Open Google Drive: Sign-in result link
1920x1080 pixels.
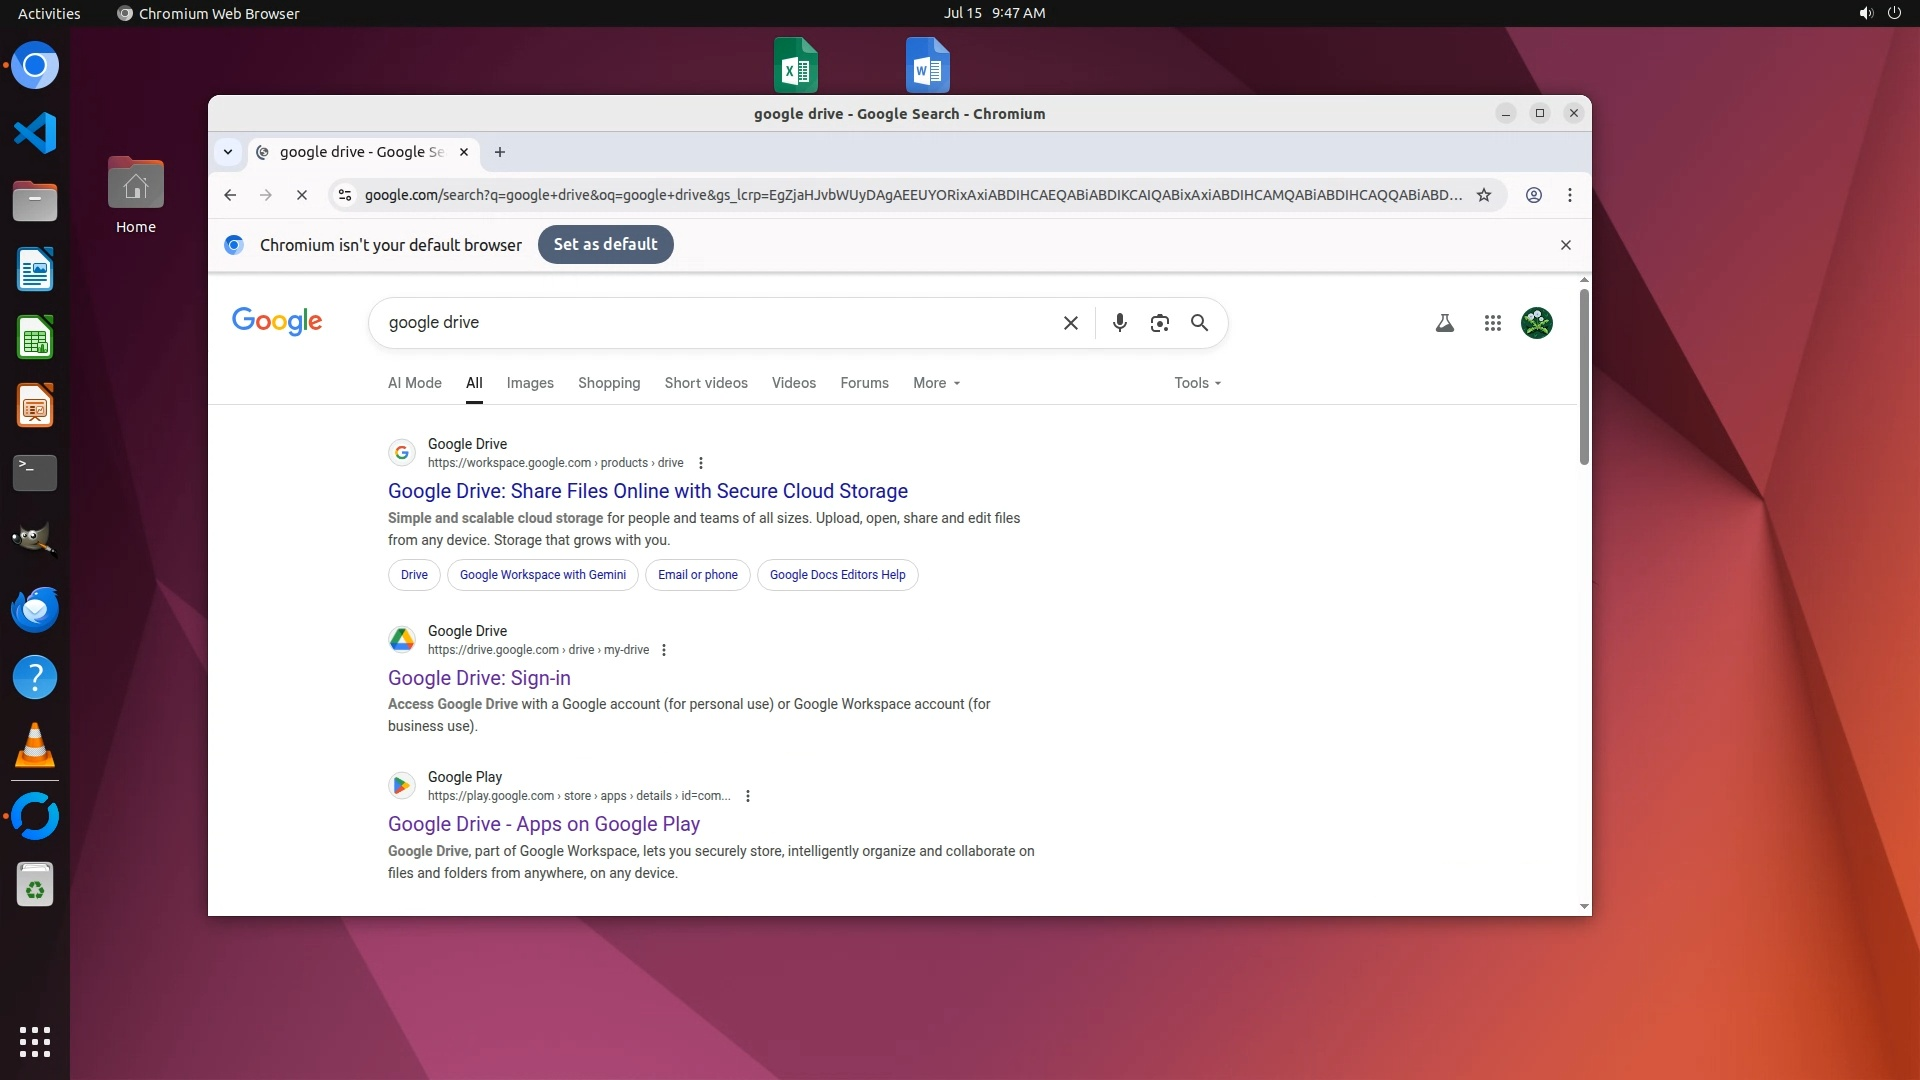[479, 678]
